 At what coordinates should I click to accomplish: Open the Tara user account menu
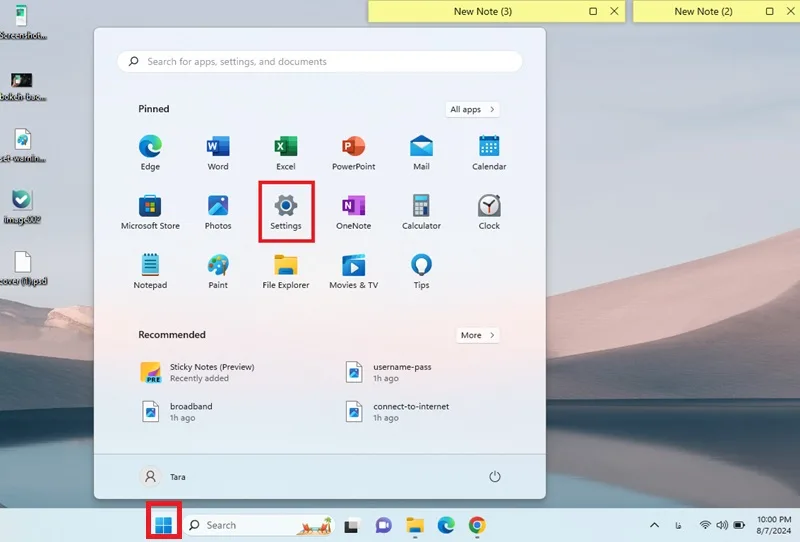coord(163,477)
